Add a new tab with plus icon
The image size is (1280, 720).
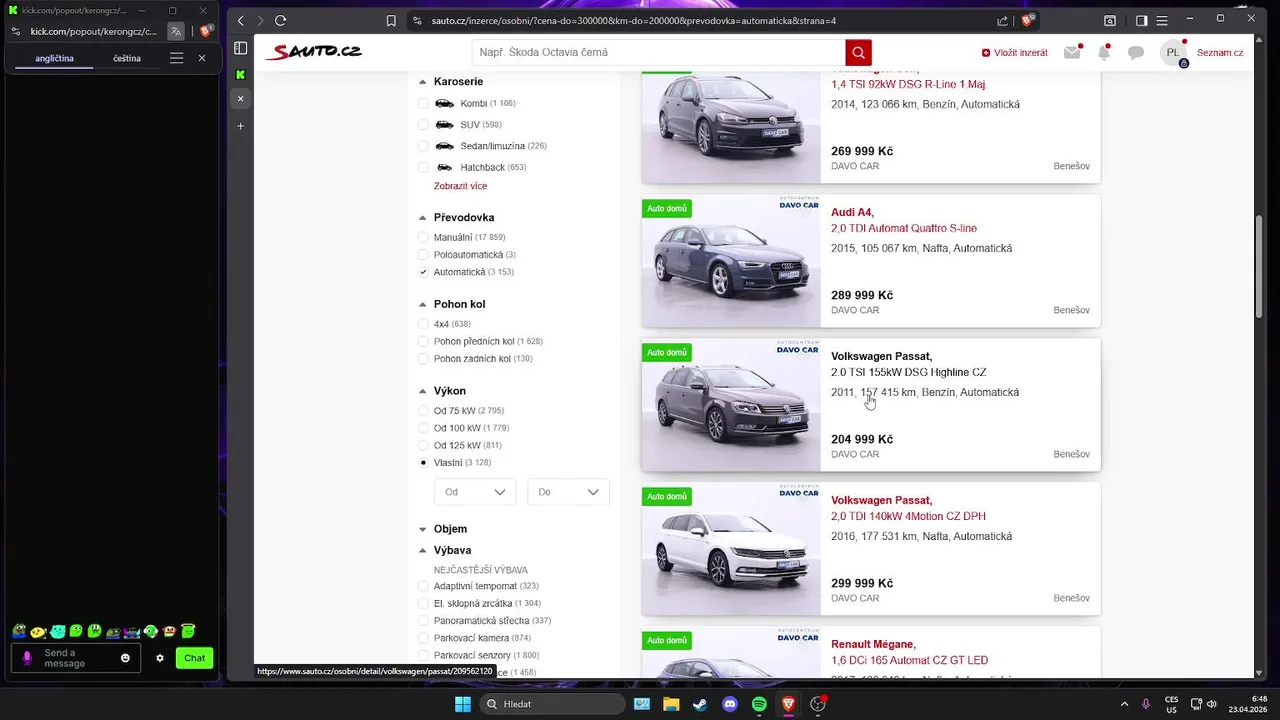[x=240, y=126]
